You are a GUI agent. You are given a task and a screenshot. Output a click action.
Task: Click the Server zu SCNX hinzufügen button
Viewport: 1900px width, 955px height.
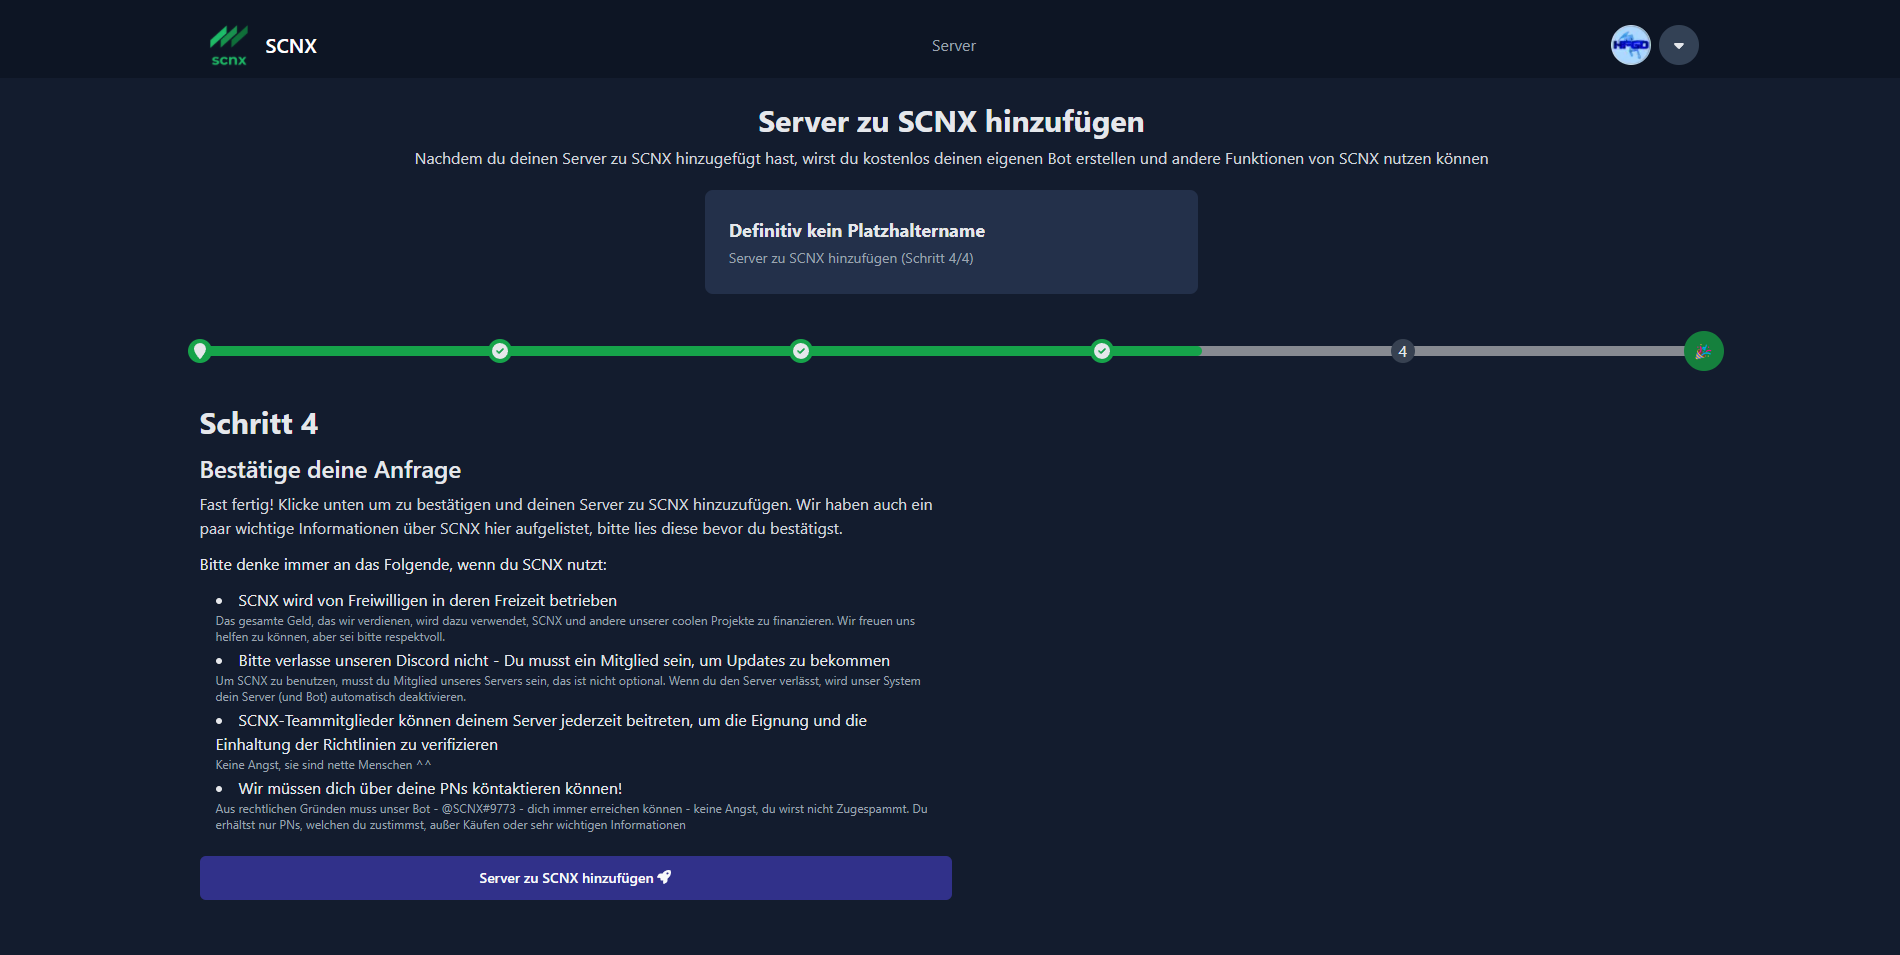point(576,878)
